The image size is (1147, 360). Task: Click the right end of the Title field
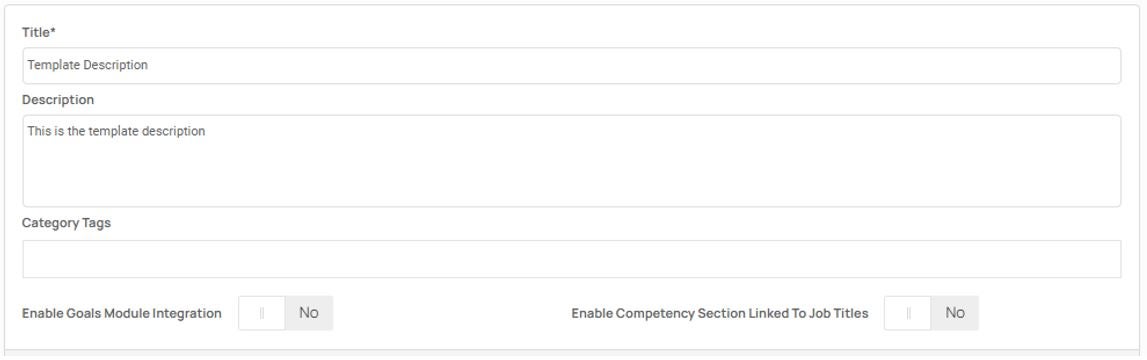(x=1097, y=66)
